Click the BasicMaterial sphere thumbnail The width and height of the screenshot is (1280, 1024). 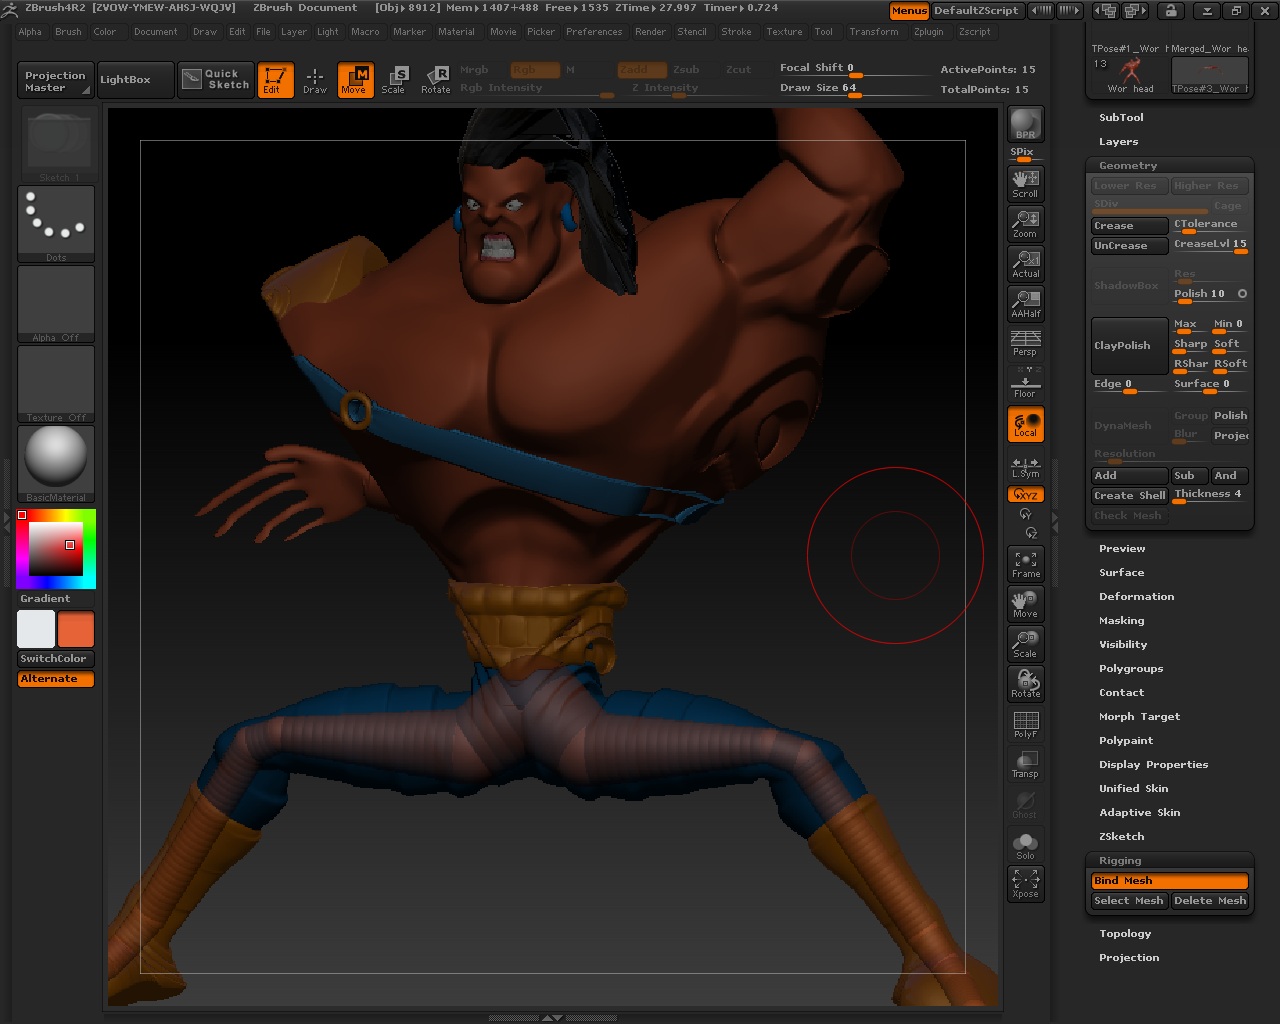click(x=56, y=458)
